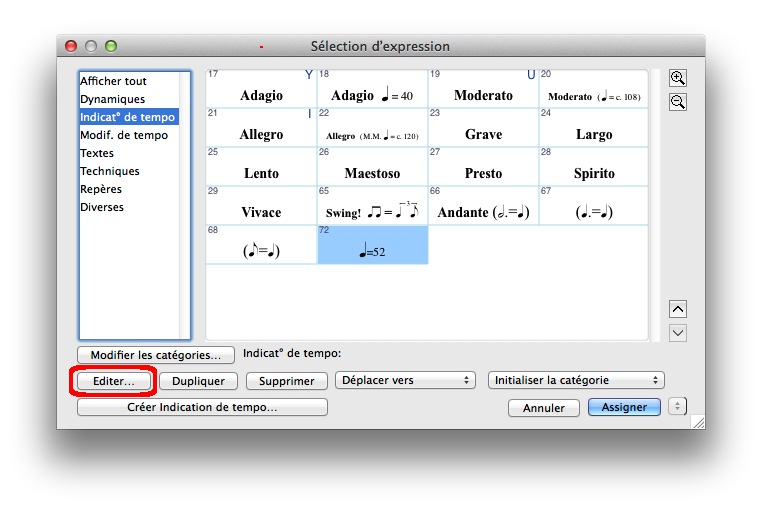
Task: Select the Dynamiques category
Action: (112, 99)
